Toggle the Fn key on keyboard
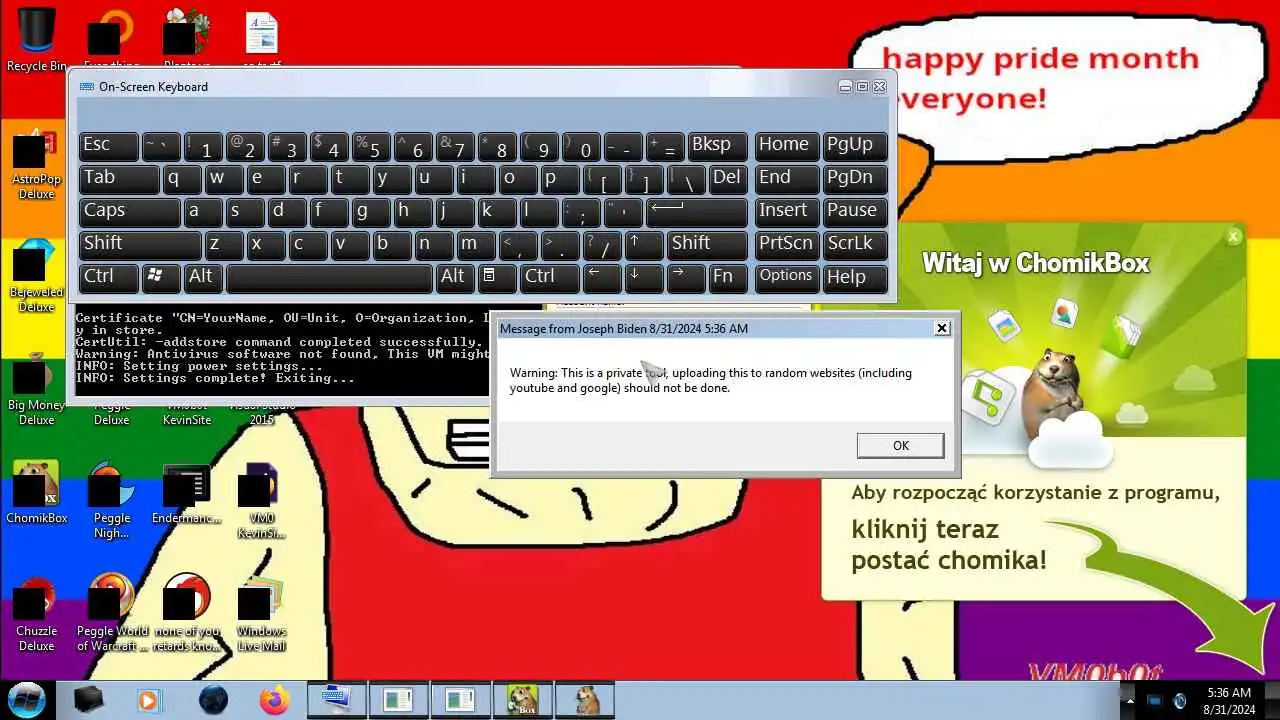This screenshot has height=720, width=1280. (728, 277)
